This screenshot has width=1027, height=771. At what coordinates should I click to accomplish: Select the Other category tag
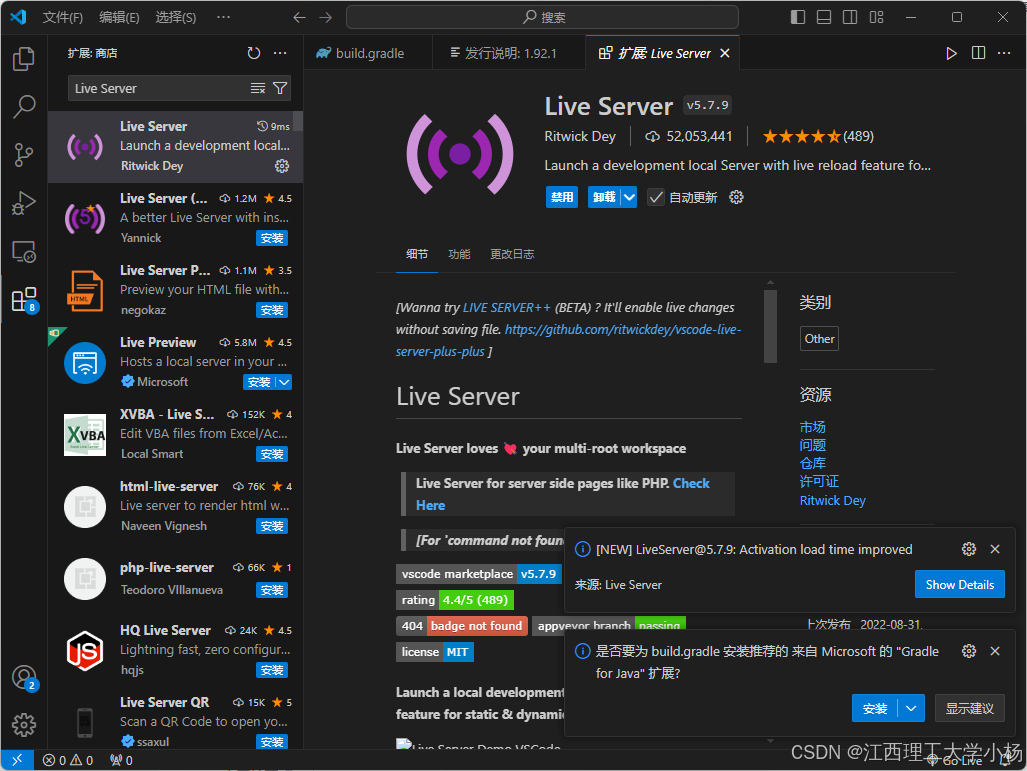tap(819, 339)
